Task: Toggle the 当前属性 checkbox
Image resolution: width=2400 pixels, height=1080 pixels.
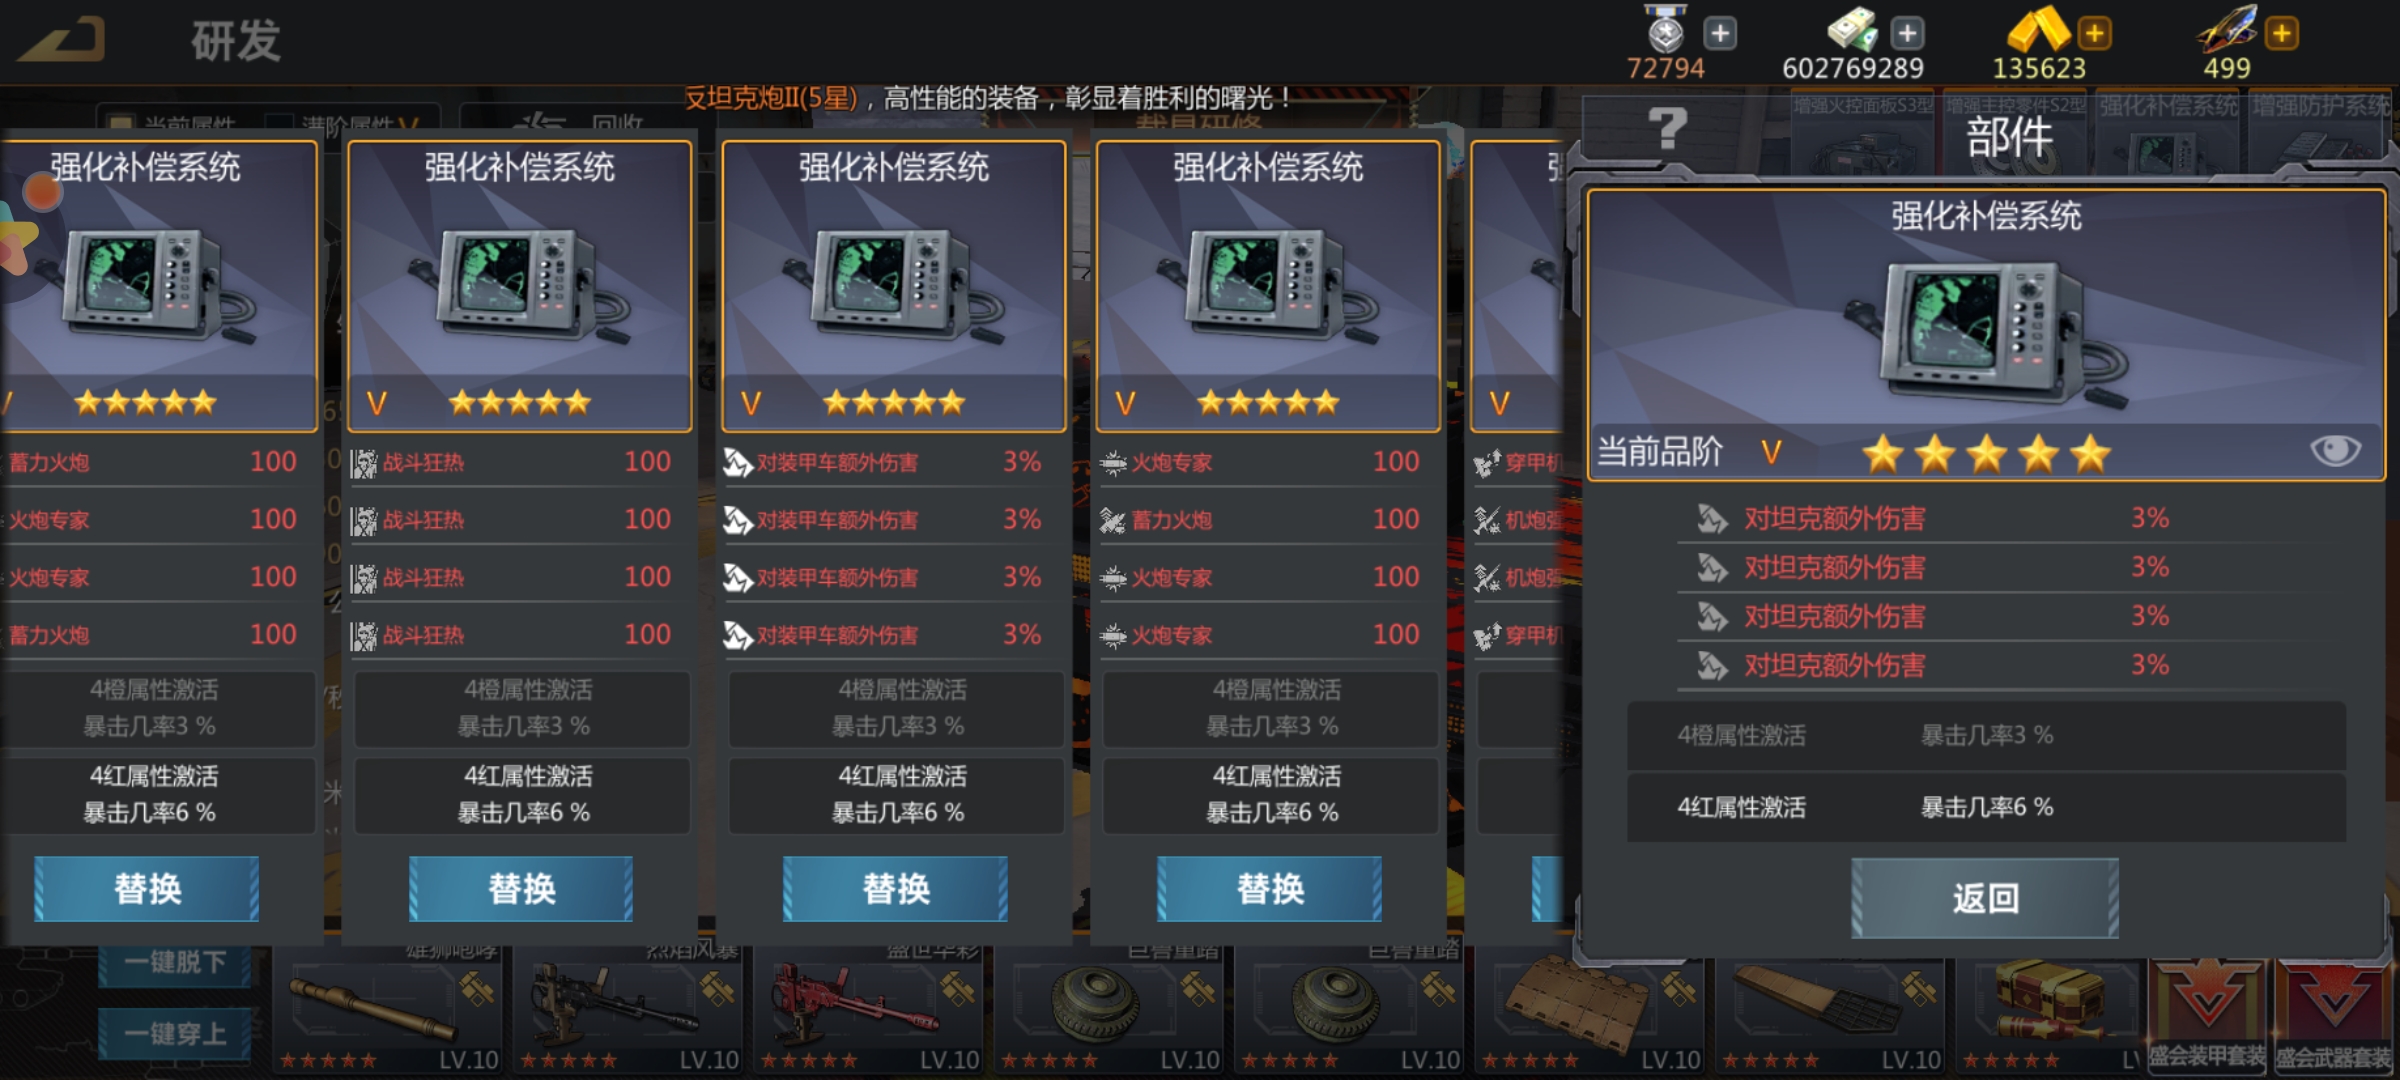Action: tap(122, 124)
